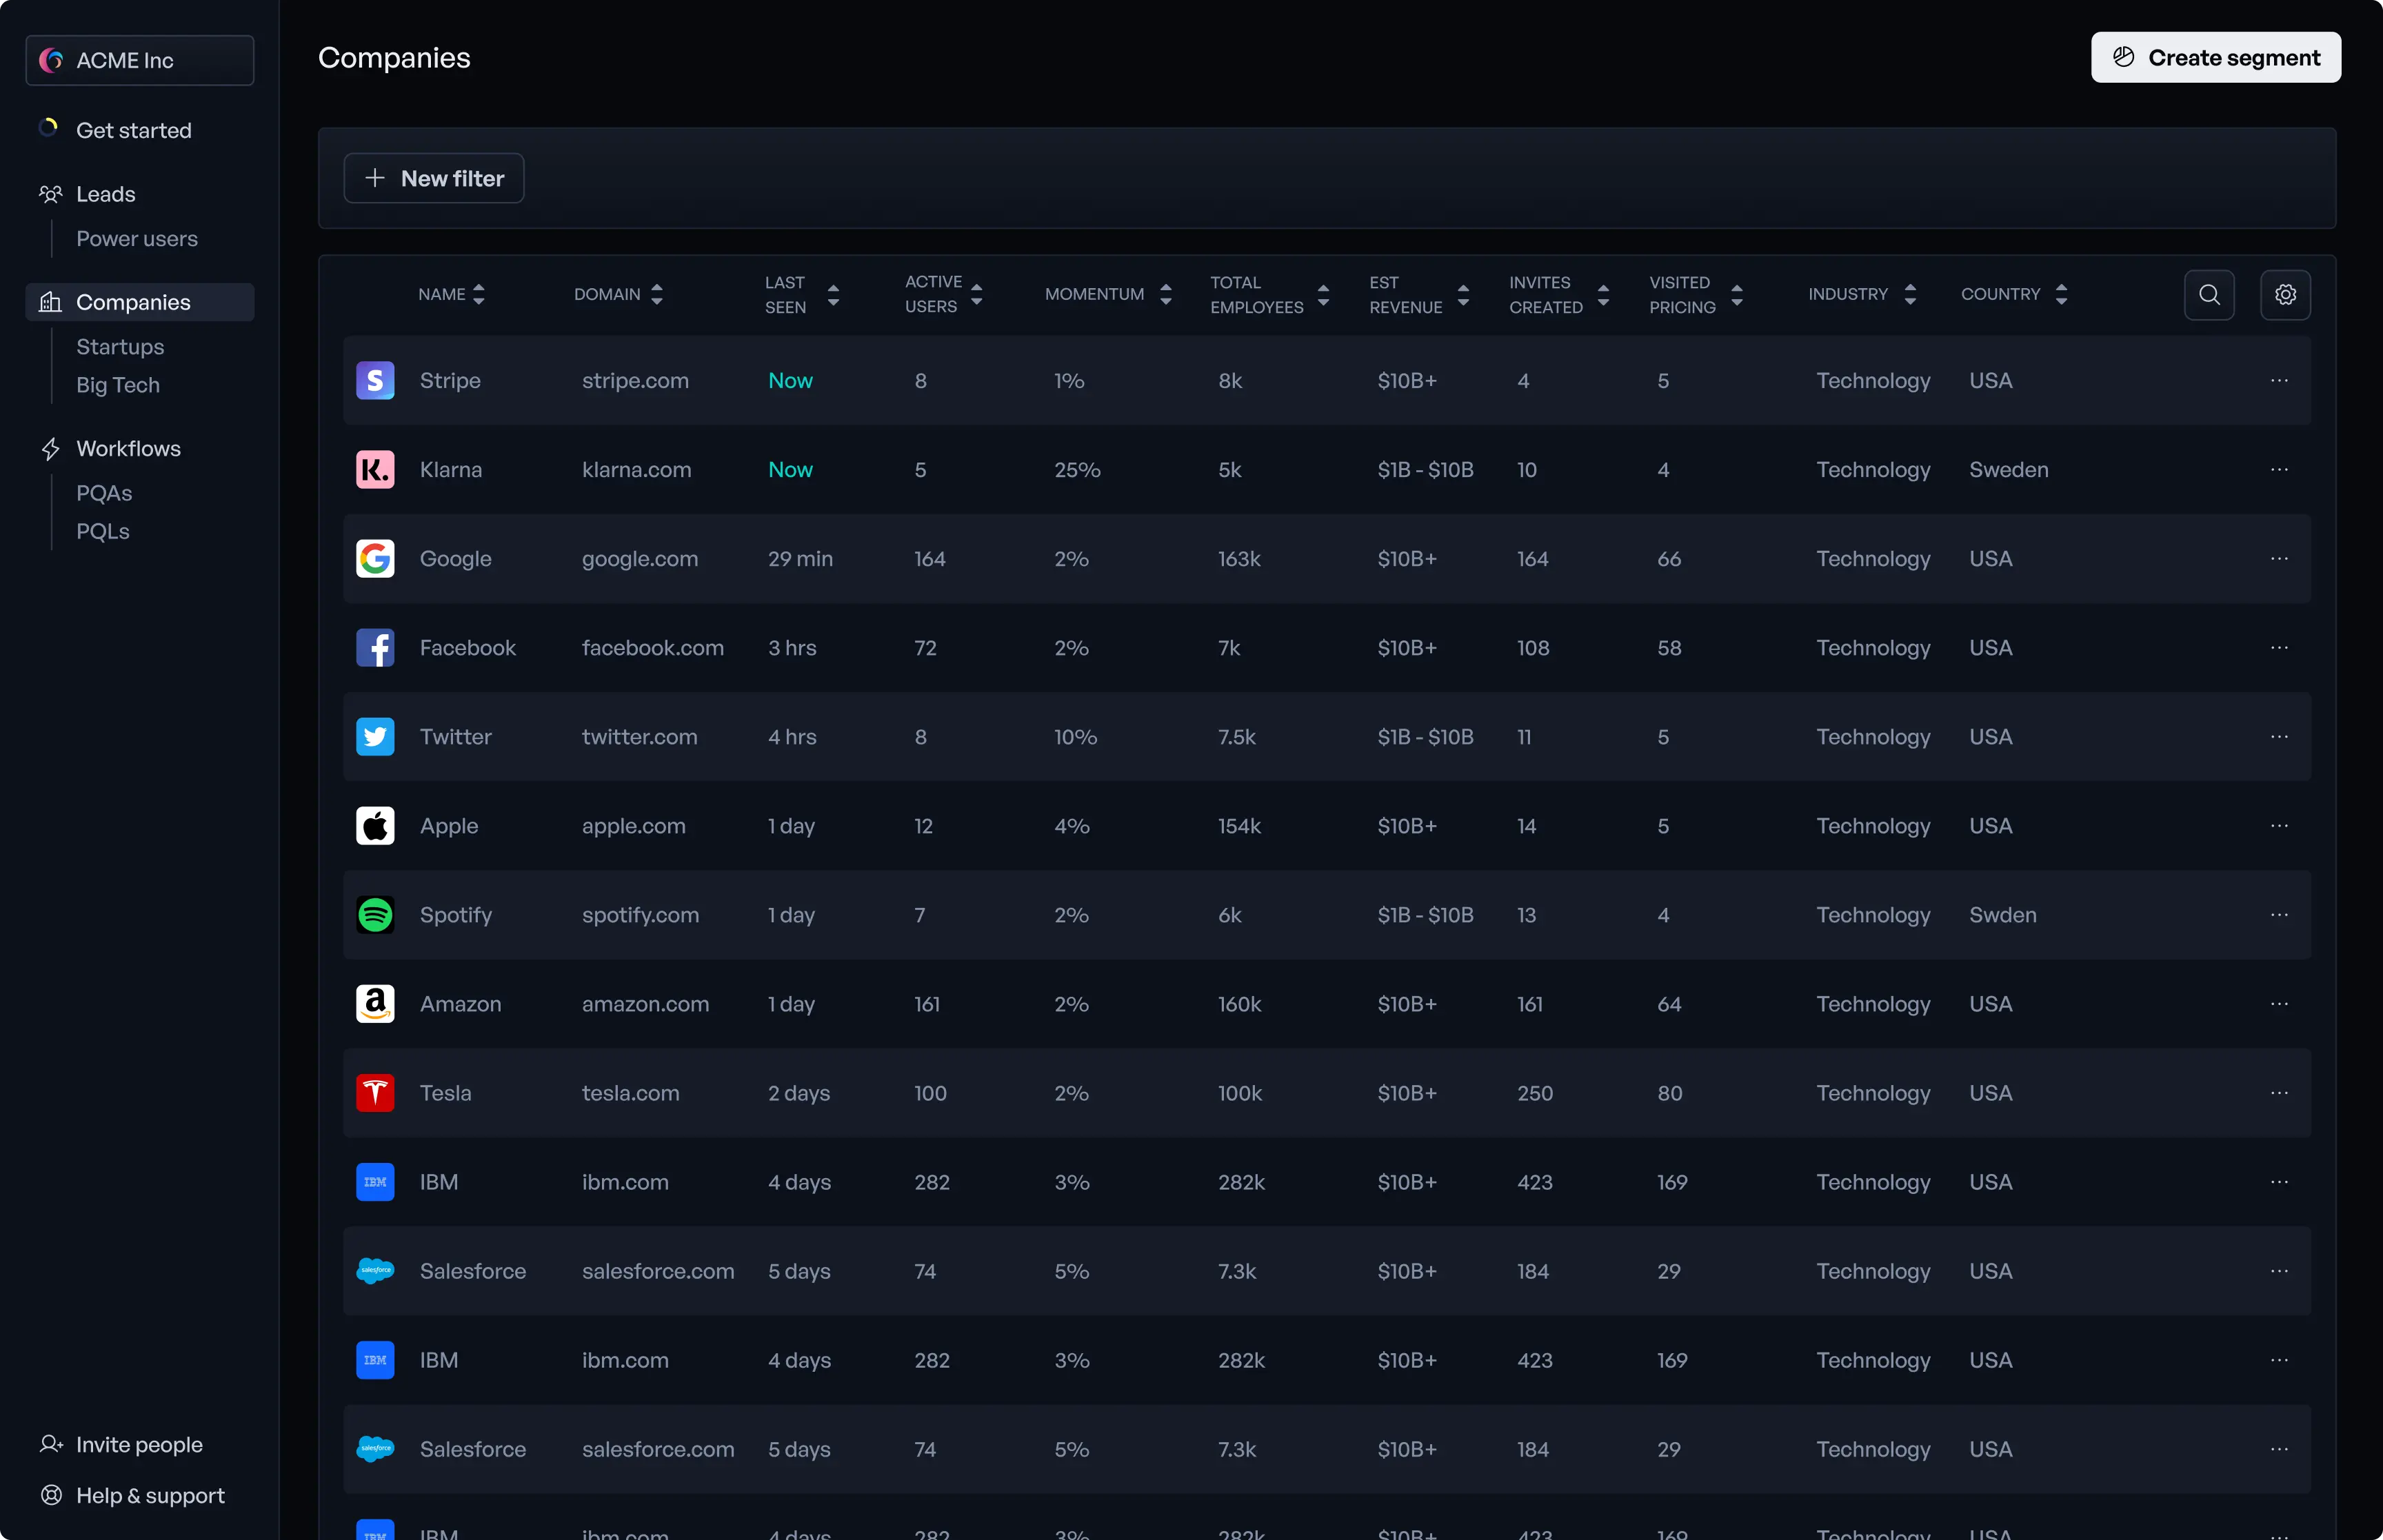Click the Spotify logo icon
The width and height of the screenshot is (2383, 1540).
point(375,915)
